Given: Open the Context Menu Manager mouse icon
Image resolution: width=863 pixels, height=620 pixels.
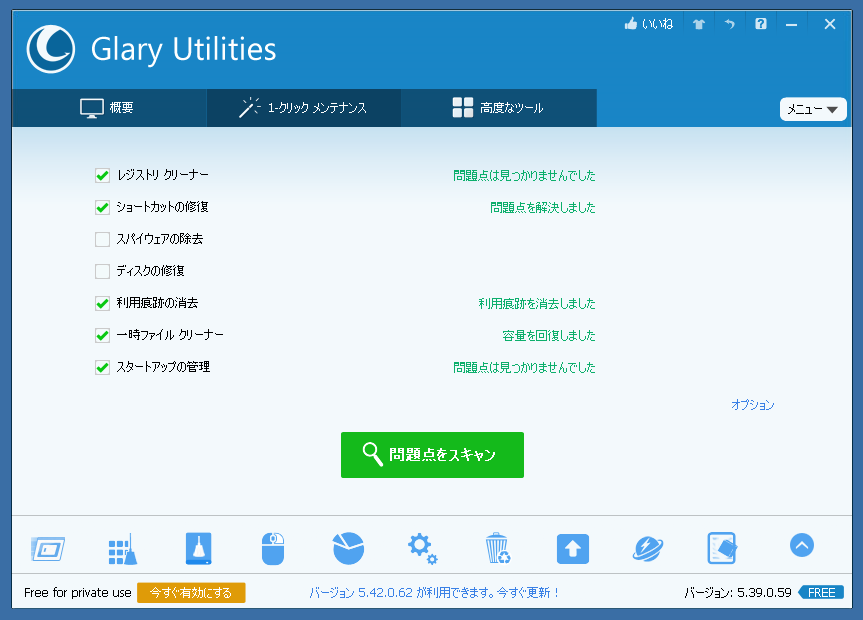Looking at the screenshot, I should [273, 548].
